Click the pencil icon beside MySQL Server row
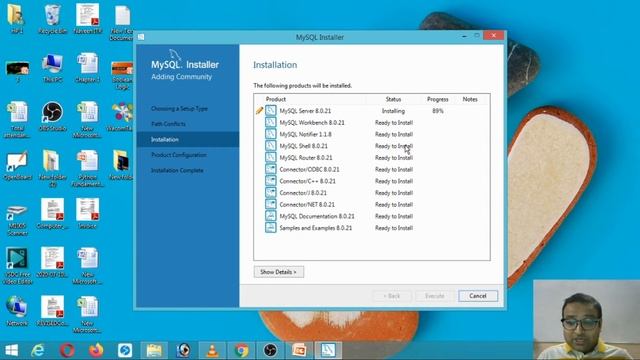Viewport: 640px width, 360px height. pos(259,111)
